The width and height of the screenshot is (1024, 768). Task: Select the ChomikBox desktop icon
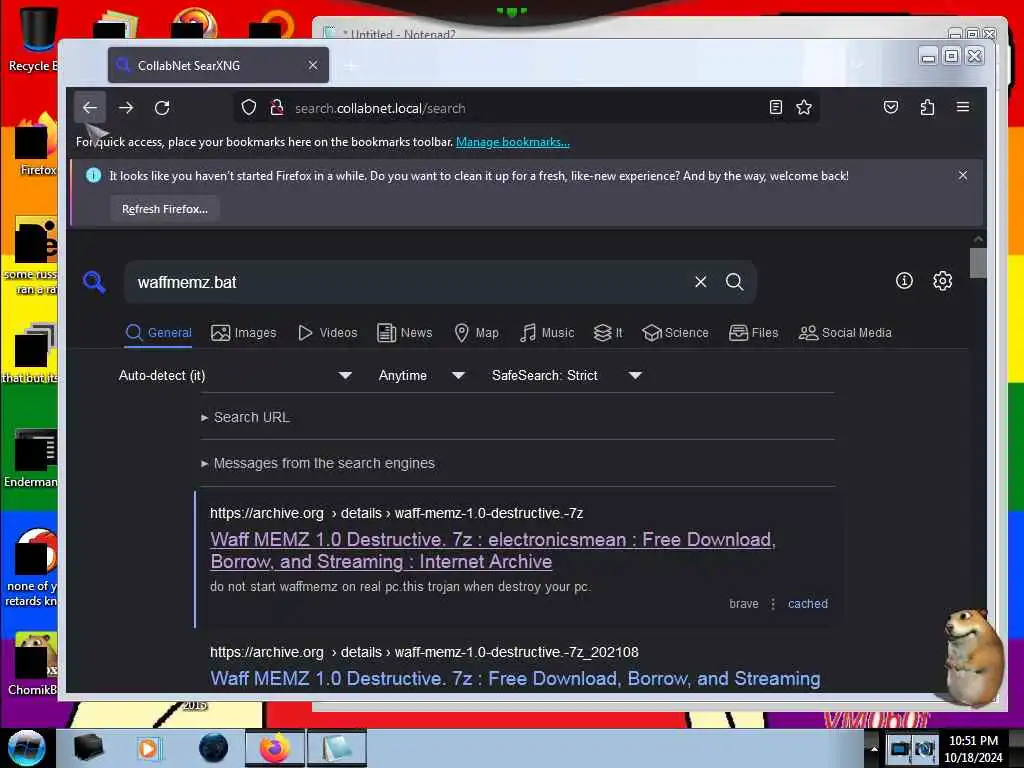31,663
